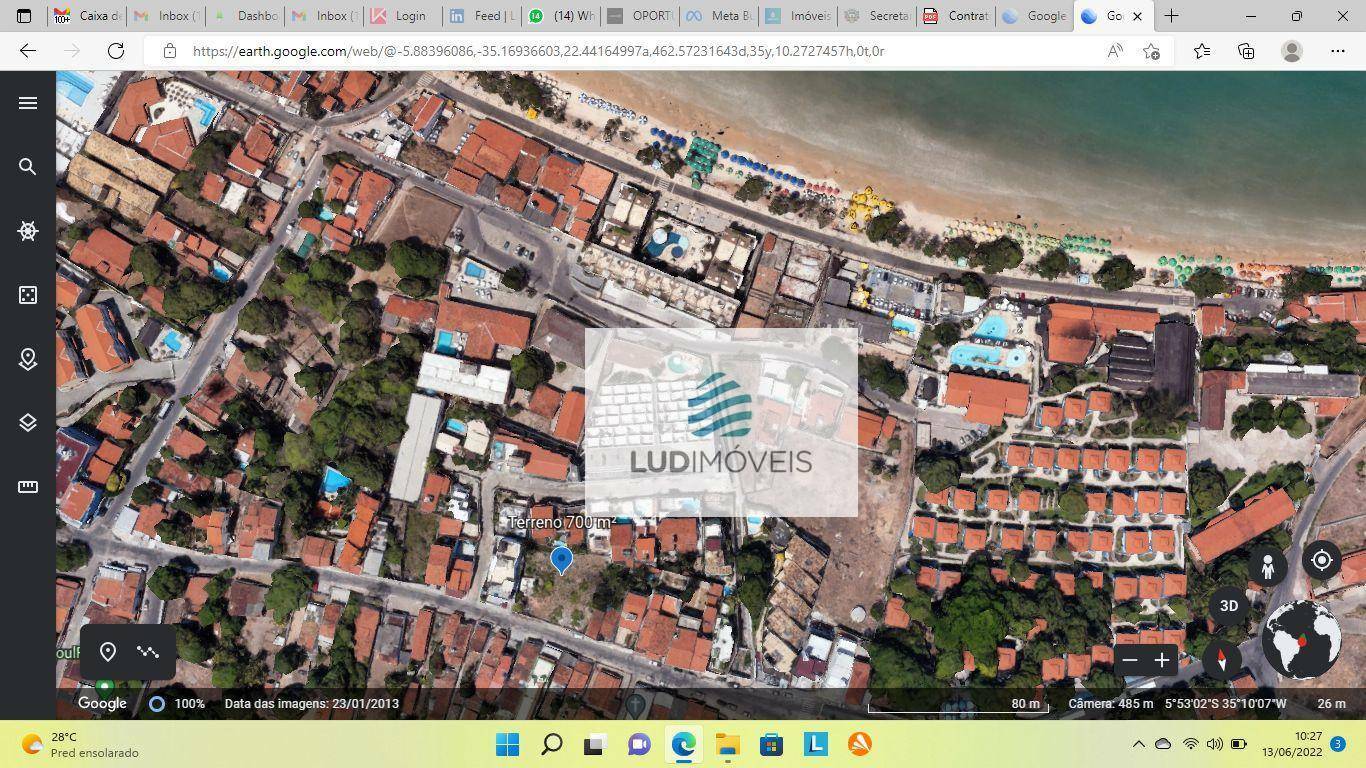1366x768 pixels.
Task: Open the Google Earth hamburger menu
Action: click(28, 103)
